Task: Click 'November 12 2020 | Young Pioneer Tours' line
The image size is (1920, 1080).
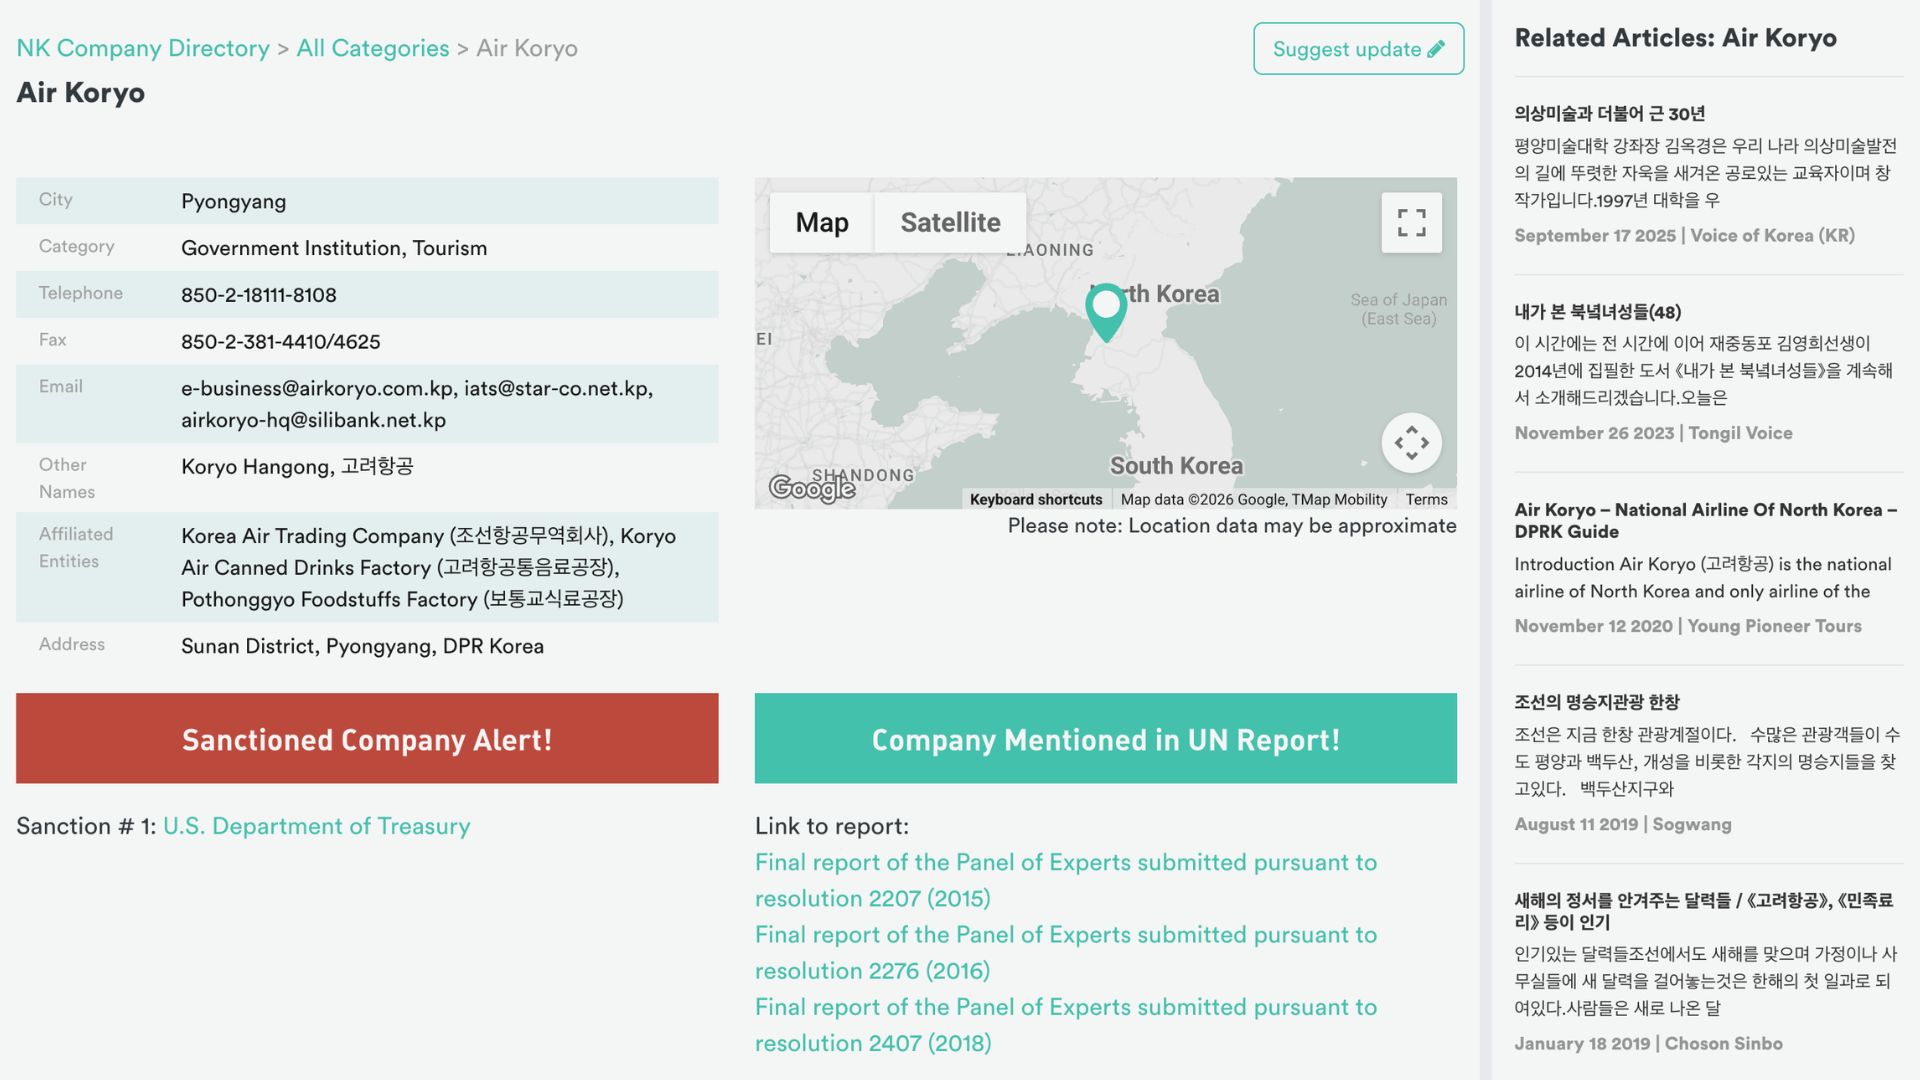Action: [x=1688, y=626]
